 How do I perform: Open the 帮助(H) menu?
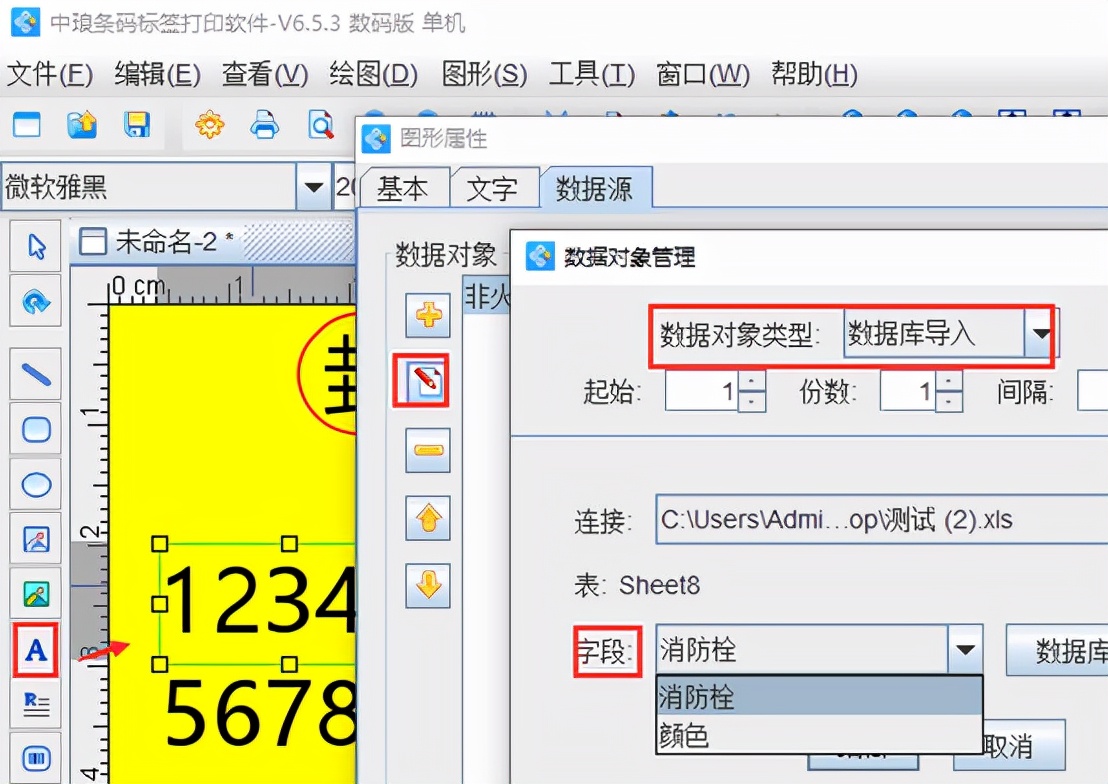click(x=814, y=74)
